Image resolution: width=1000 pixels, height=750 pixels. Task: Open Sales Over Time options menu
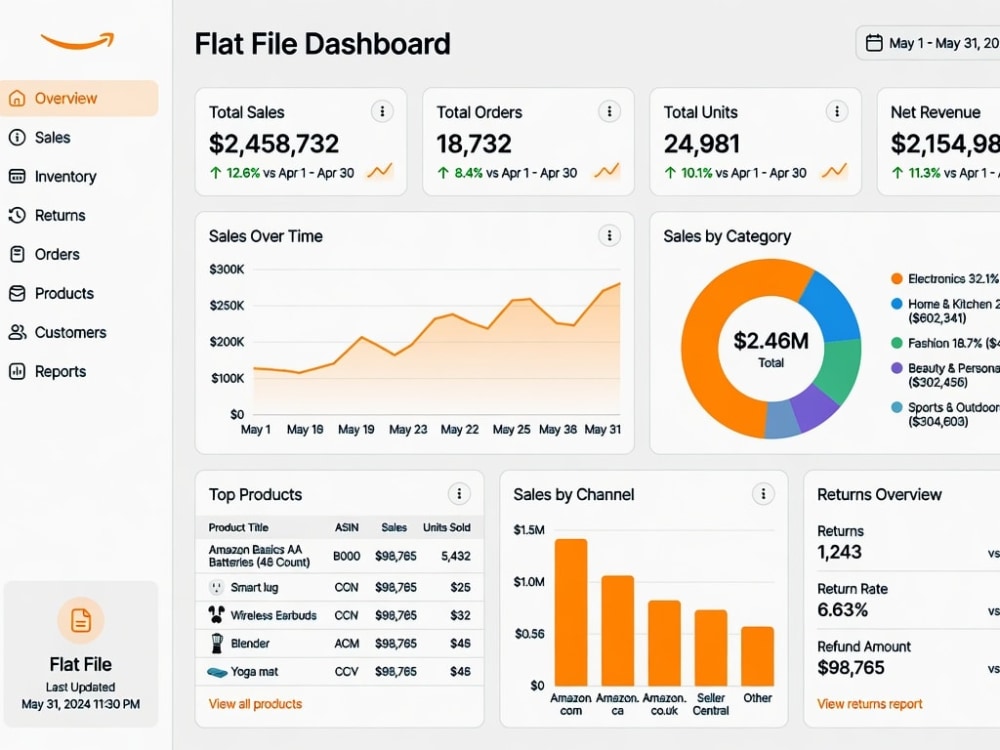[x=609, y=236]
